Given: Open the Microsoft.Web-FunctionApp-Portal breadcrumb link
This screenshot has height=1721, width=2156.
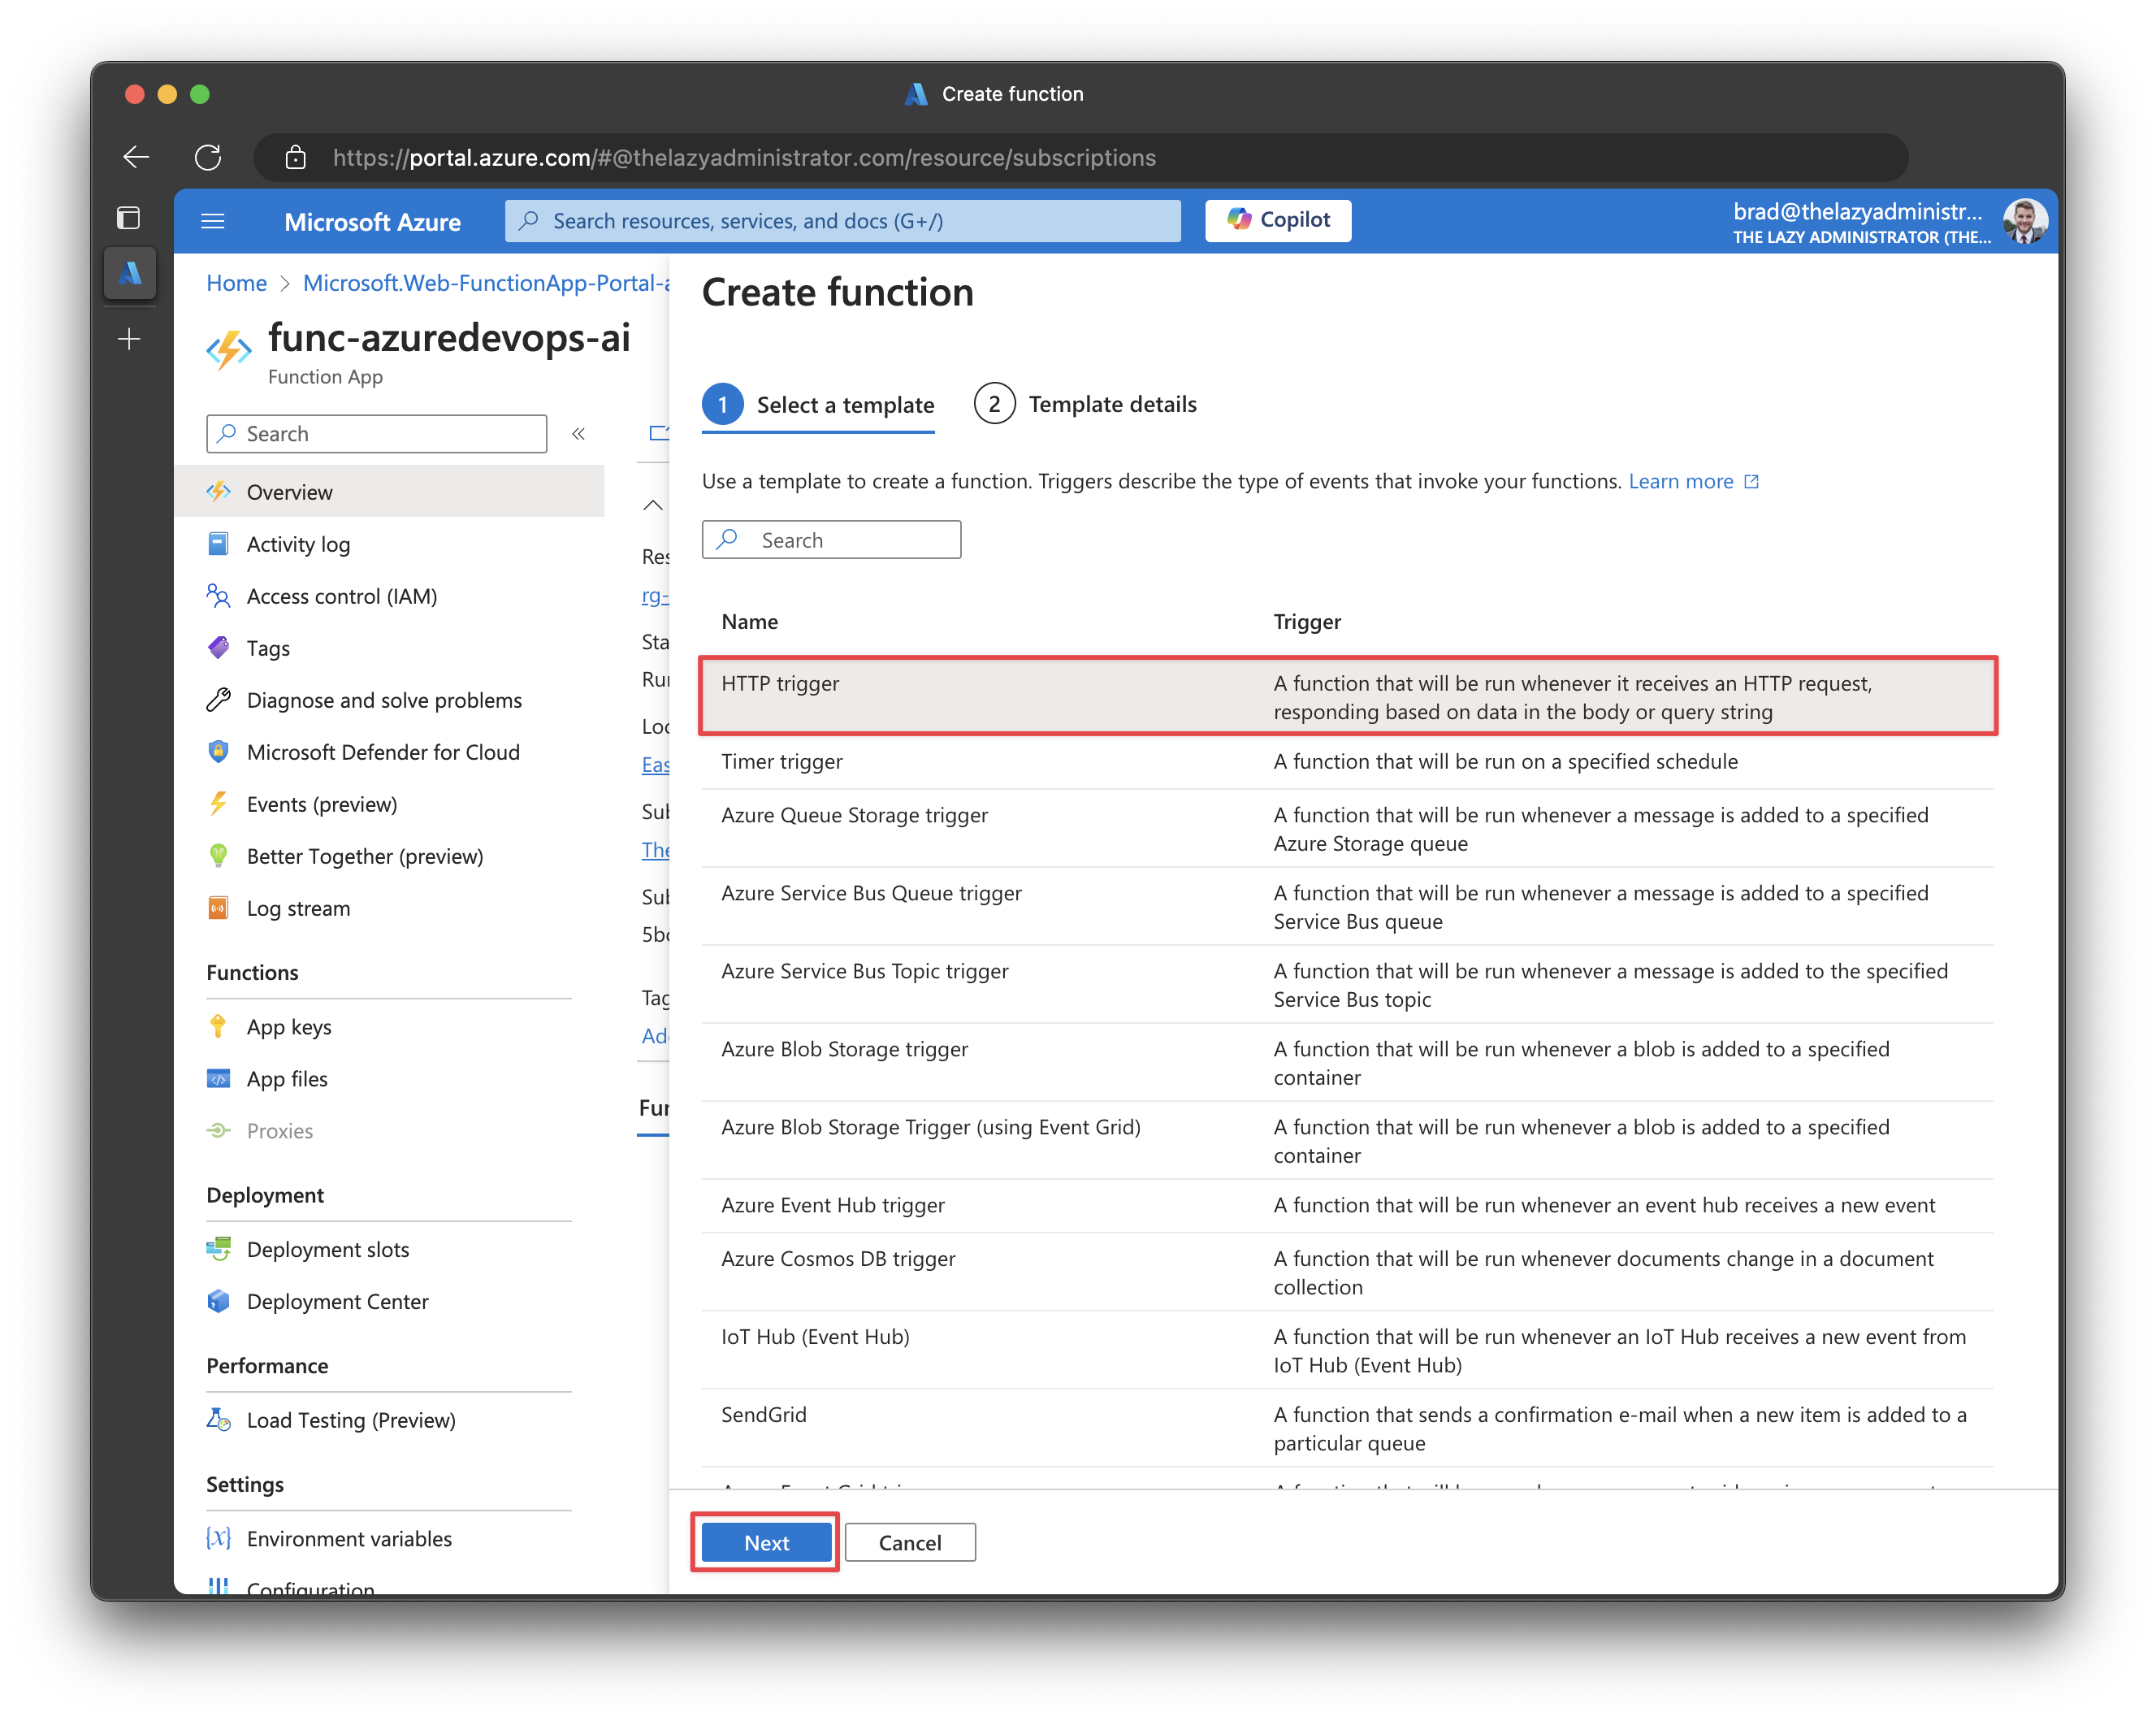Looking at the screenshot, I should (486, 283).
